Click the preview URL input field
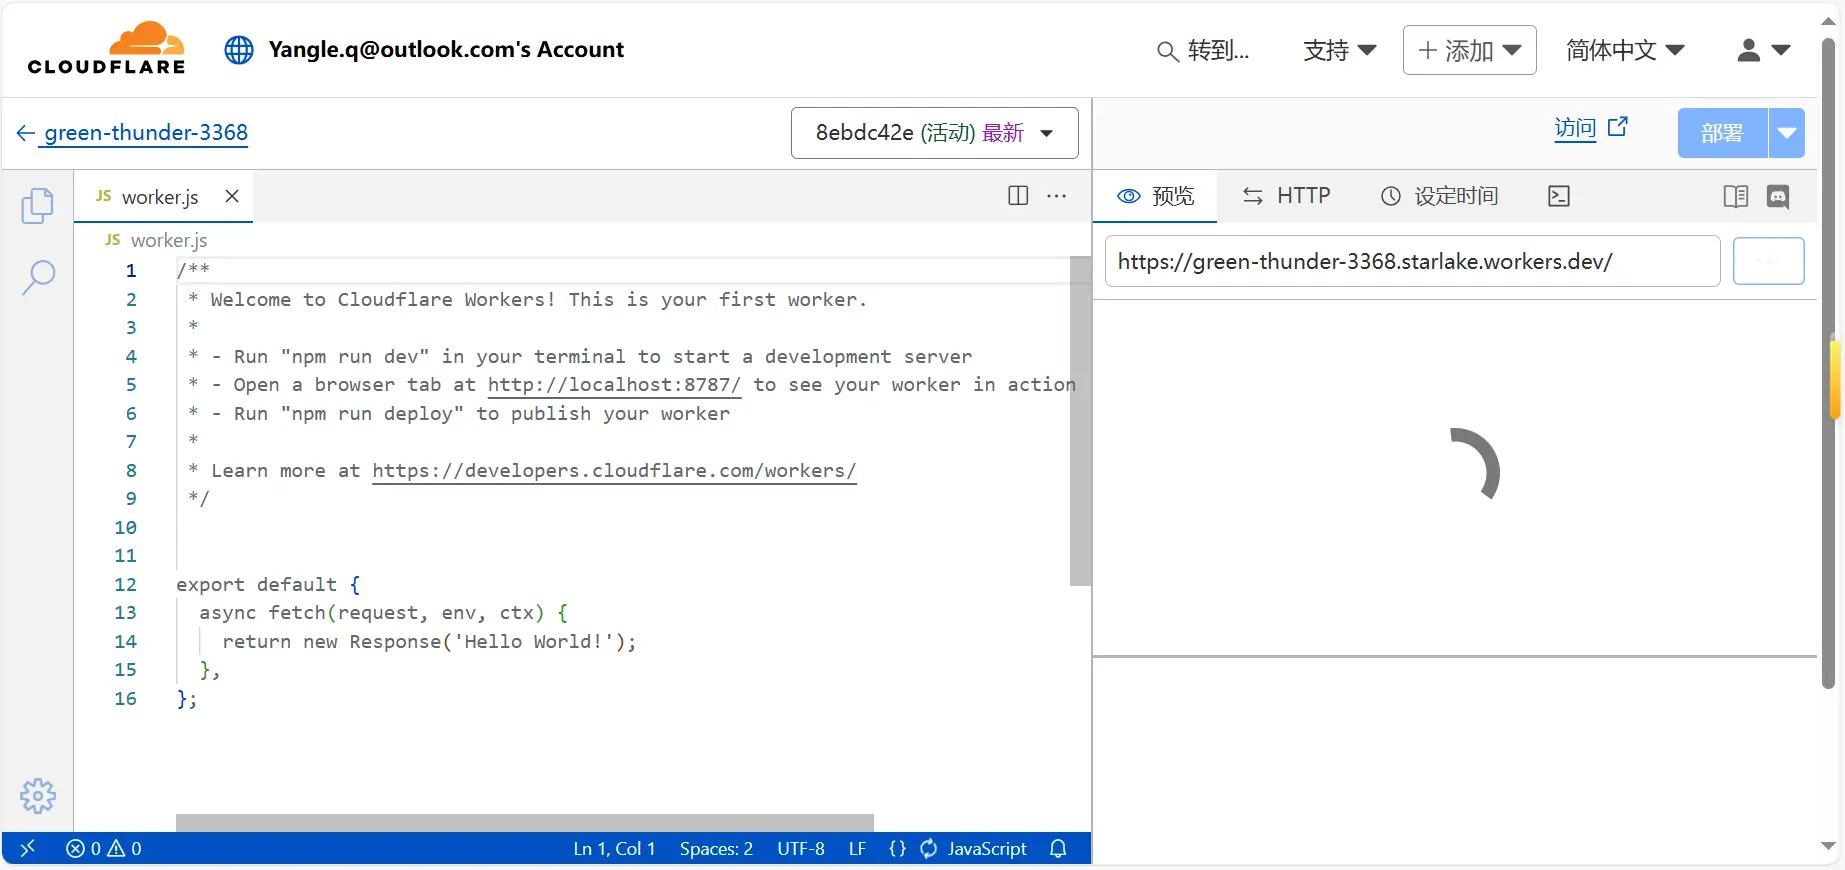The width and height of the screenshot is (1845, 870). click(1412, 261)
